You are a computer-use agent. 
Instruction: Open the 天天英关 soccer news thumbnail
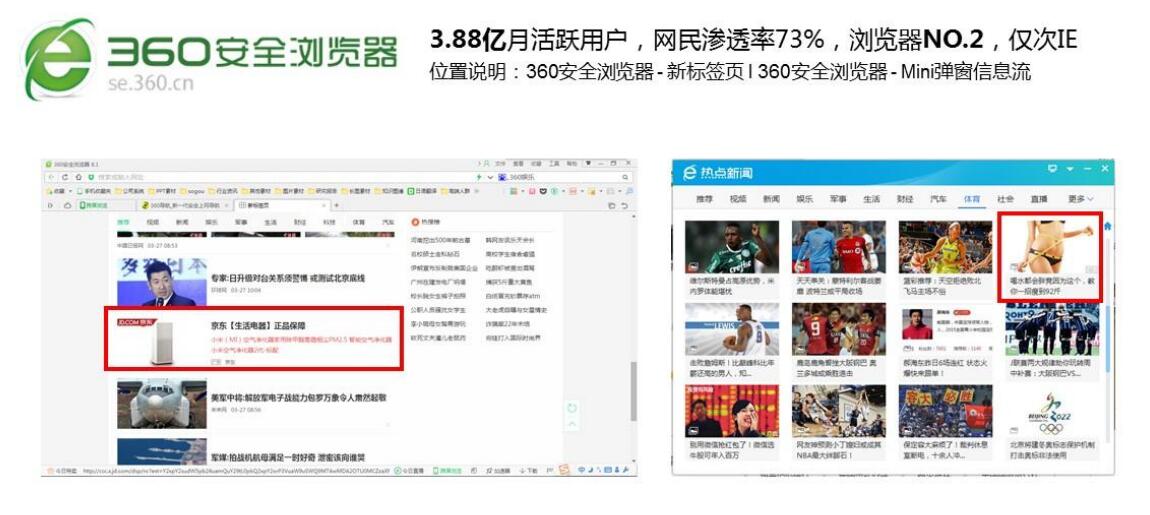tap(838, 246)
